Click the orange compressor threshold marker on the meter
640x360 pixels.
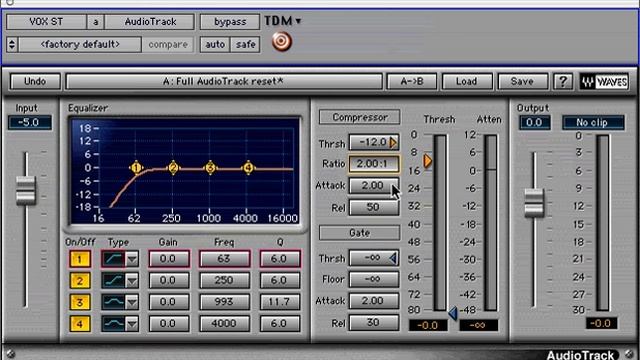(x=427, y=161)
